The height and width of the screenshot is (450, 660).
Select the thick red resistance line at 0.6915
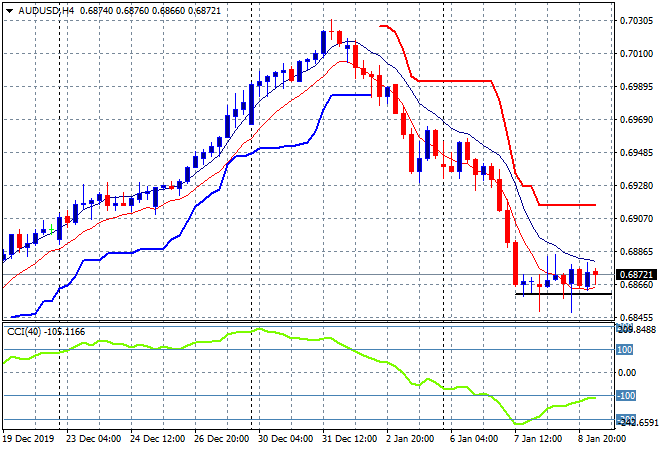(567, 205)
